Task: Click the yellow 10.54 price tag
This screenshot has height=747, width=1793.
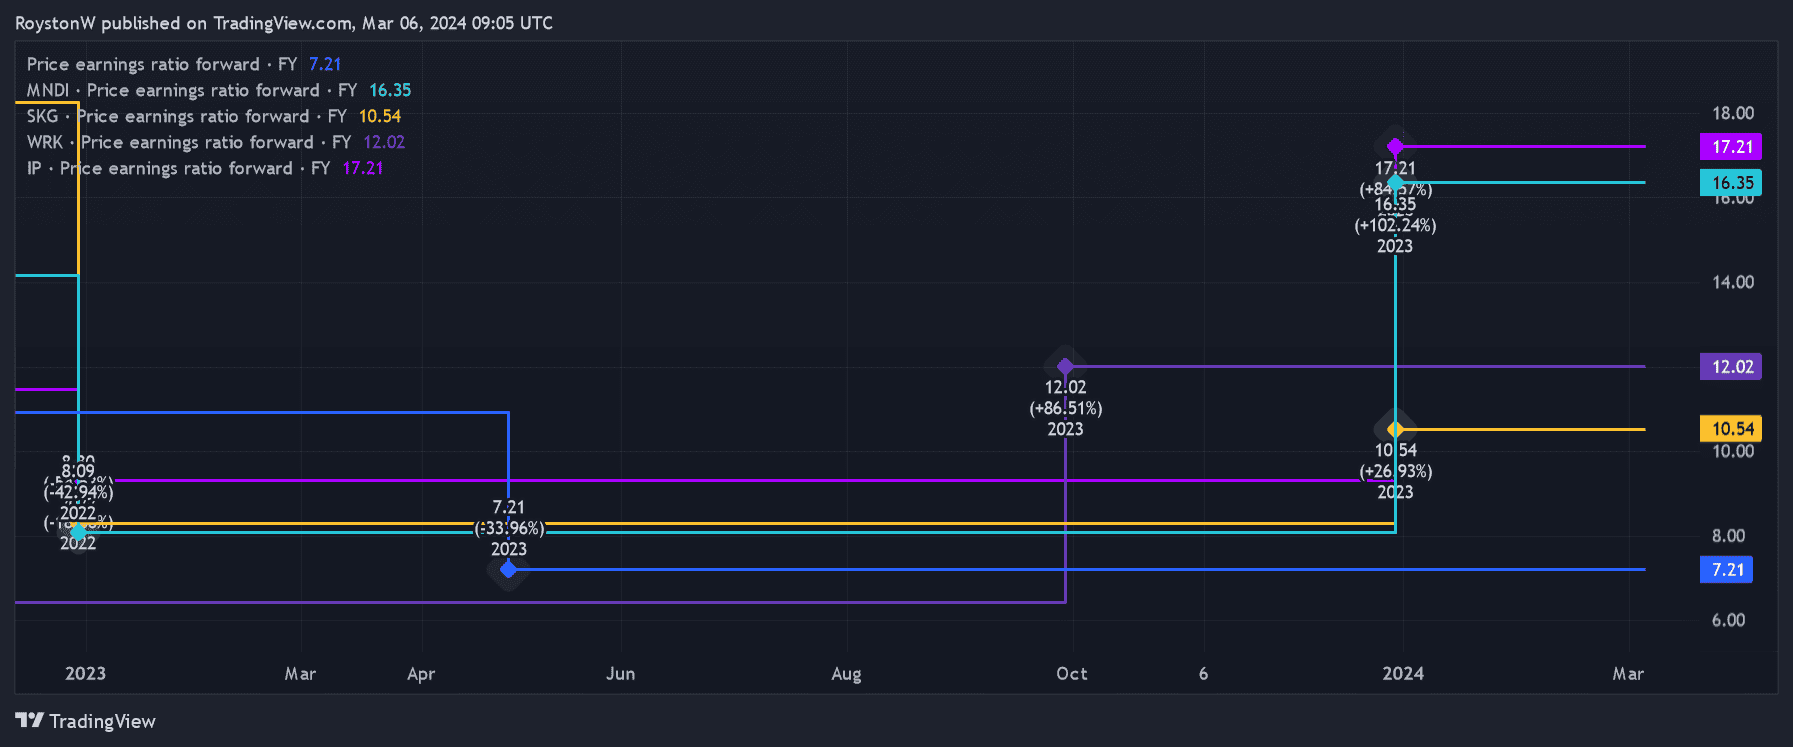Action: (x=1731, y=429)
